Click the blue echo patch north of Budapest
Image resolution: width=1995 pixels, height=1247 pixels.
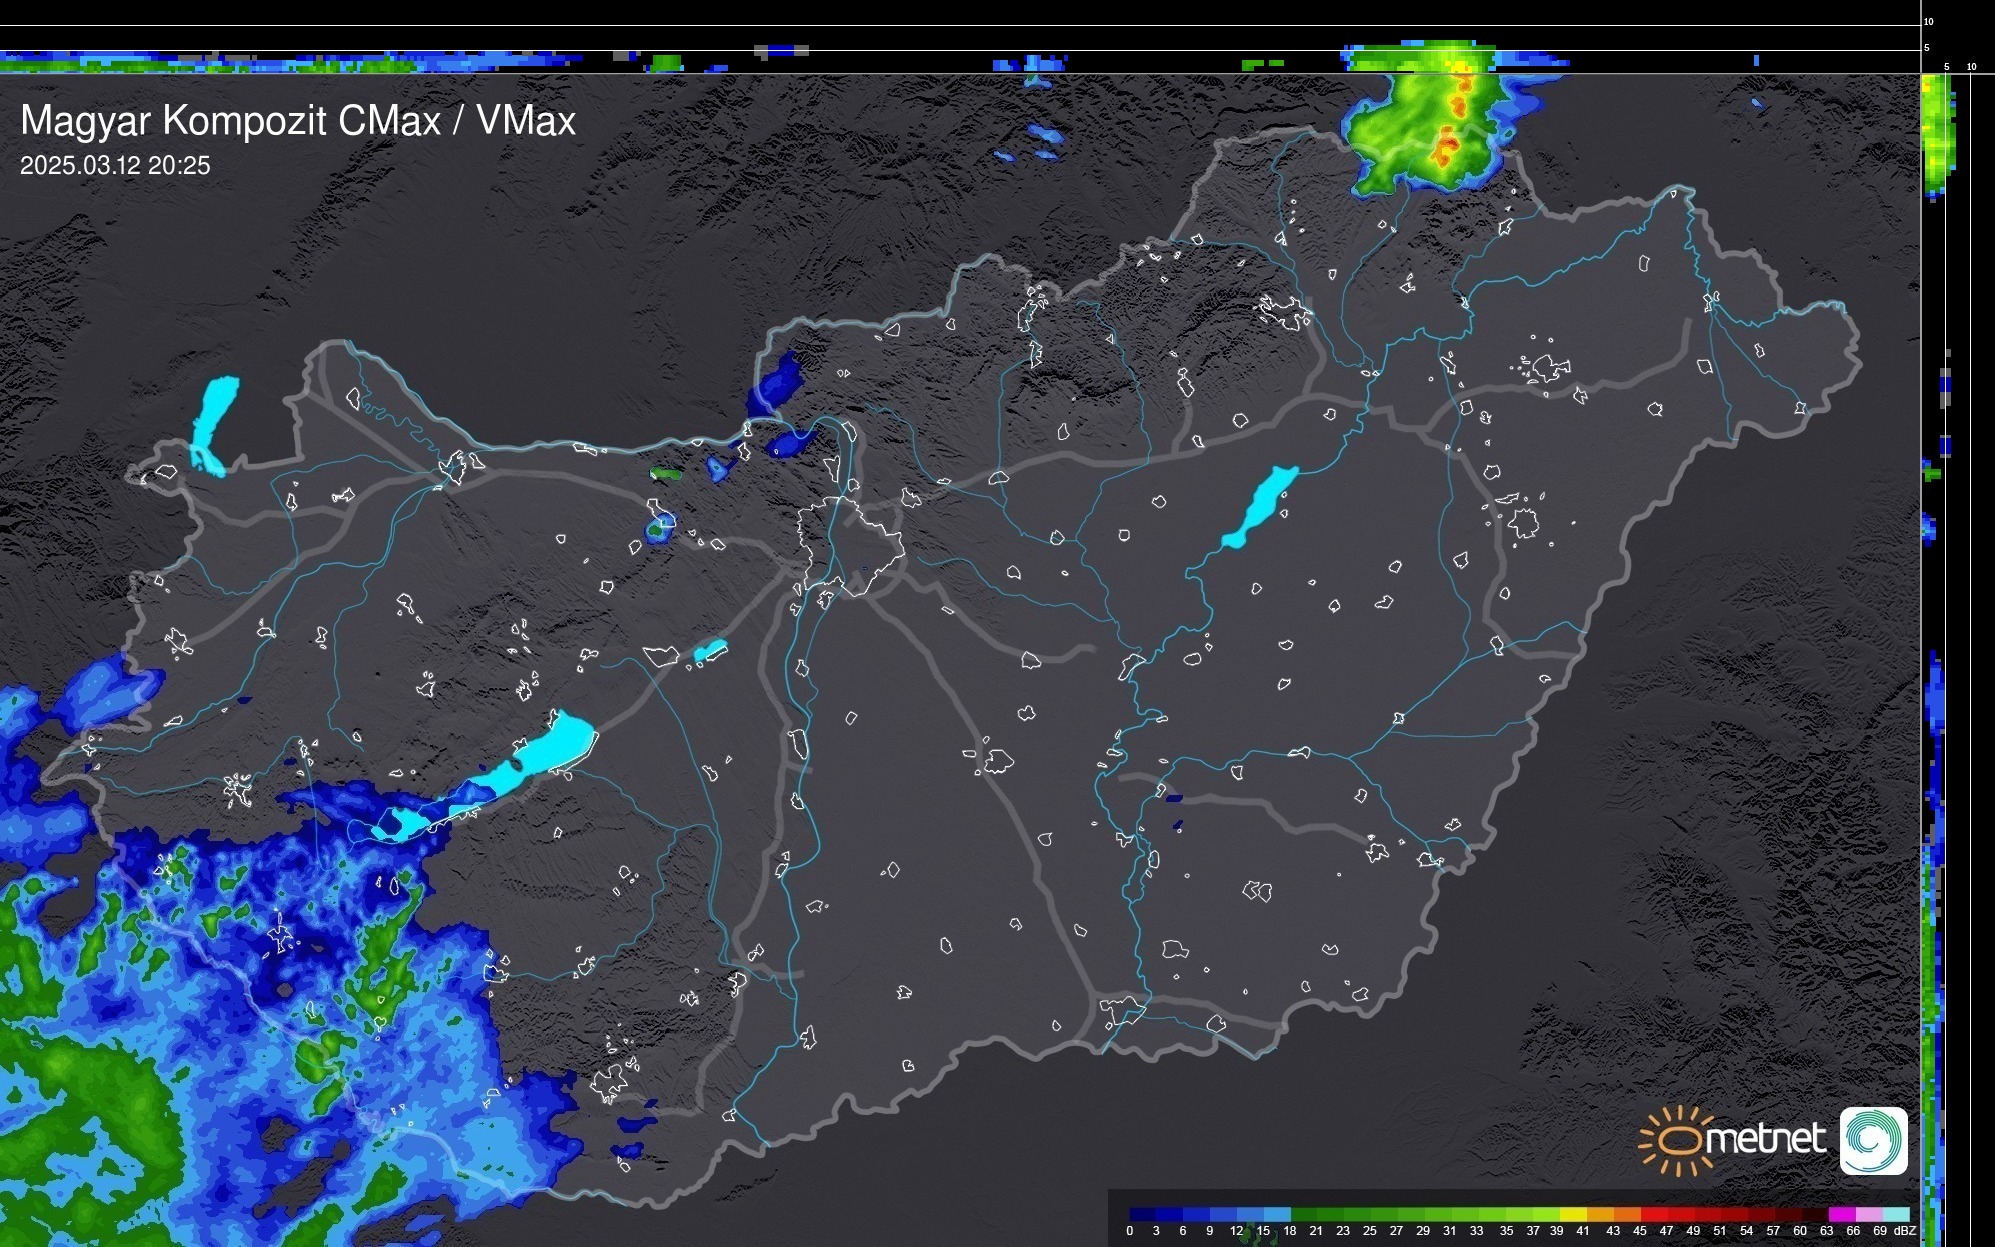coord(778,385)
